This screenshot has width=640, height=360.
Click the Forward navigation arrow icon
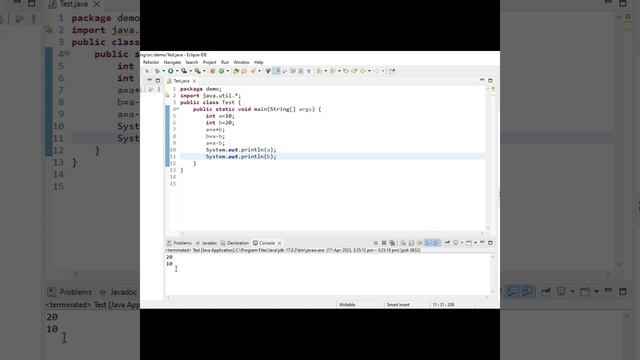pos(376,71)
